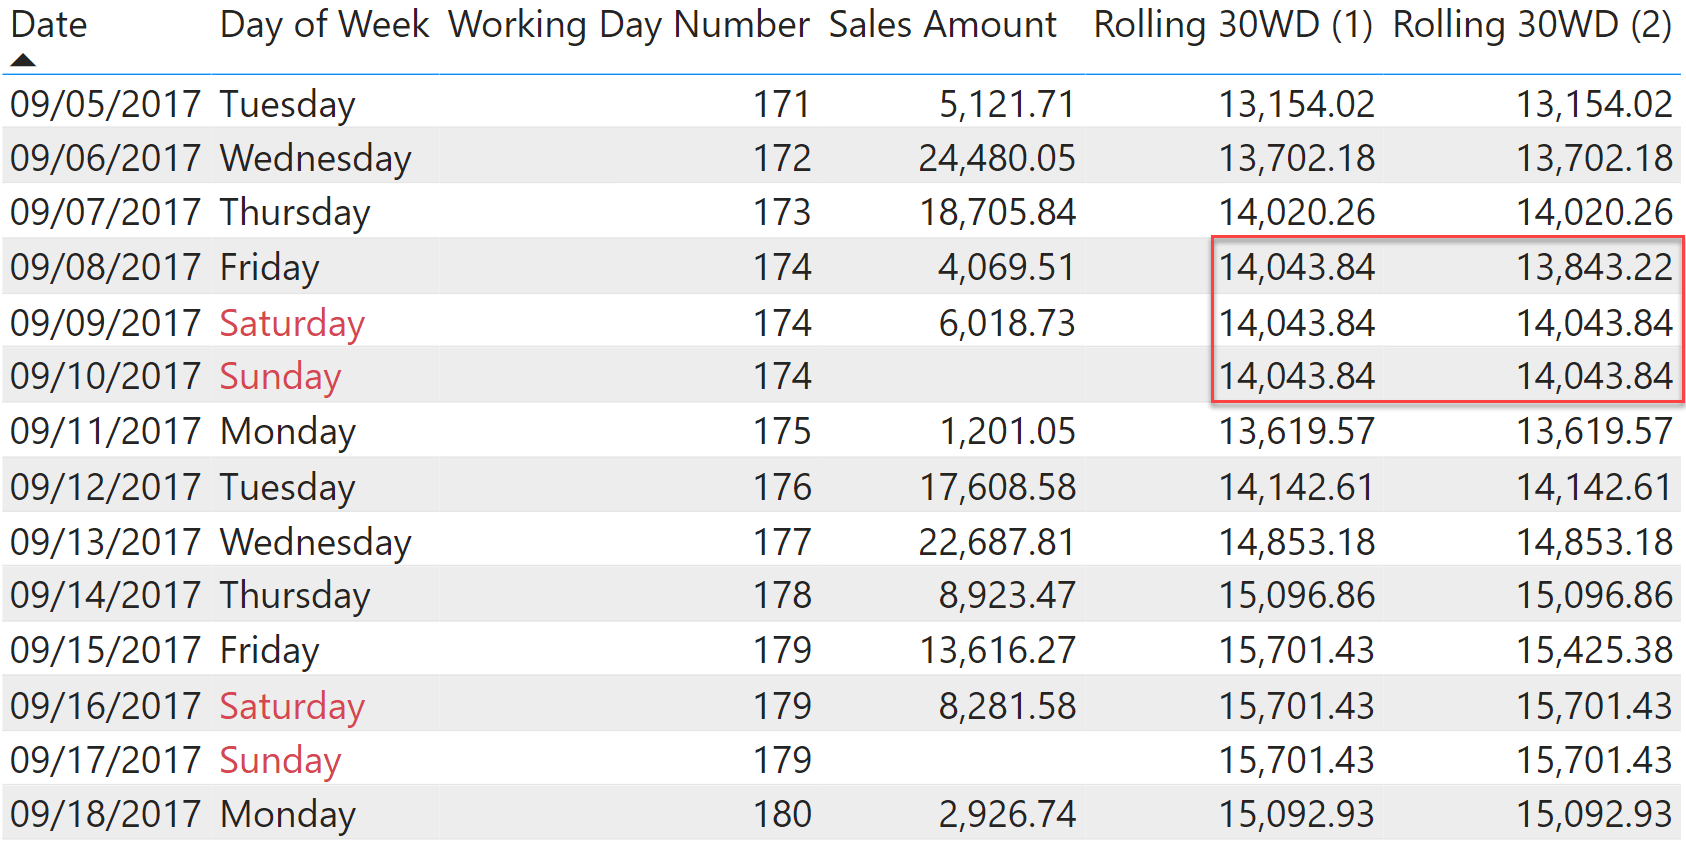Click the 09/18/2017 date cell
1686x842 pixels.
[106, 814]
